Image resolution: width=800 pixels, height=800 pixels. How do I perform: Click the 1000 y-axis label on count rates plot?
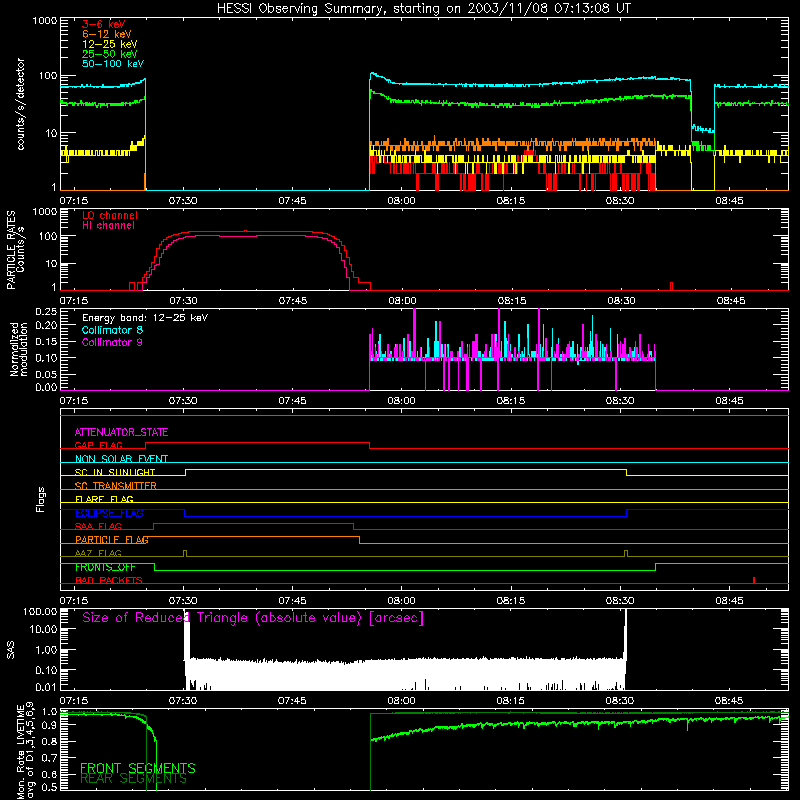(x=45, y=21)
